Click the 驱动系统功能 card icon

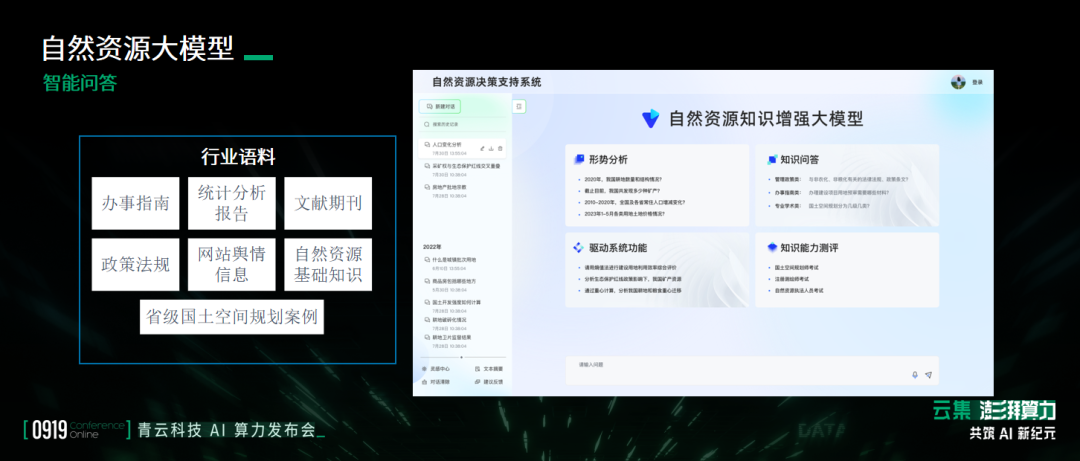click(x=579, y=247)
